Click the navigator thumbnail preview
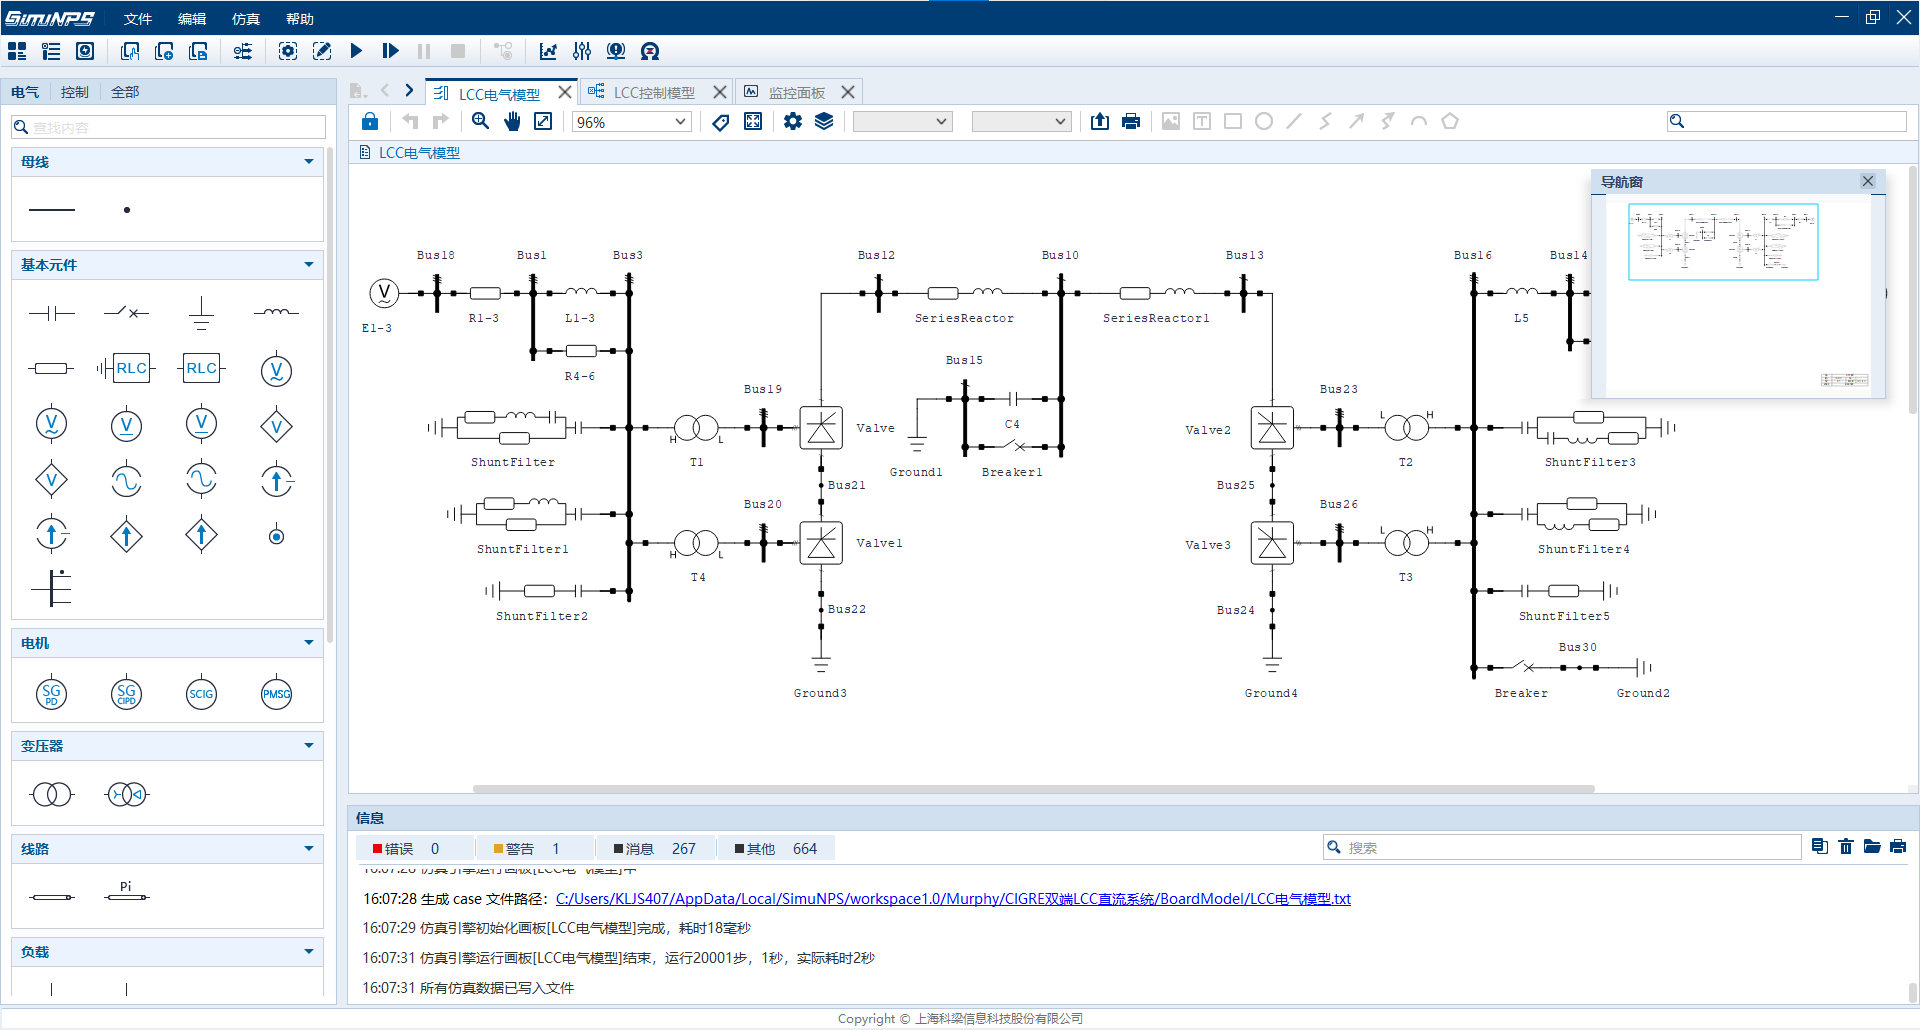 coord(1723,242)
